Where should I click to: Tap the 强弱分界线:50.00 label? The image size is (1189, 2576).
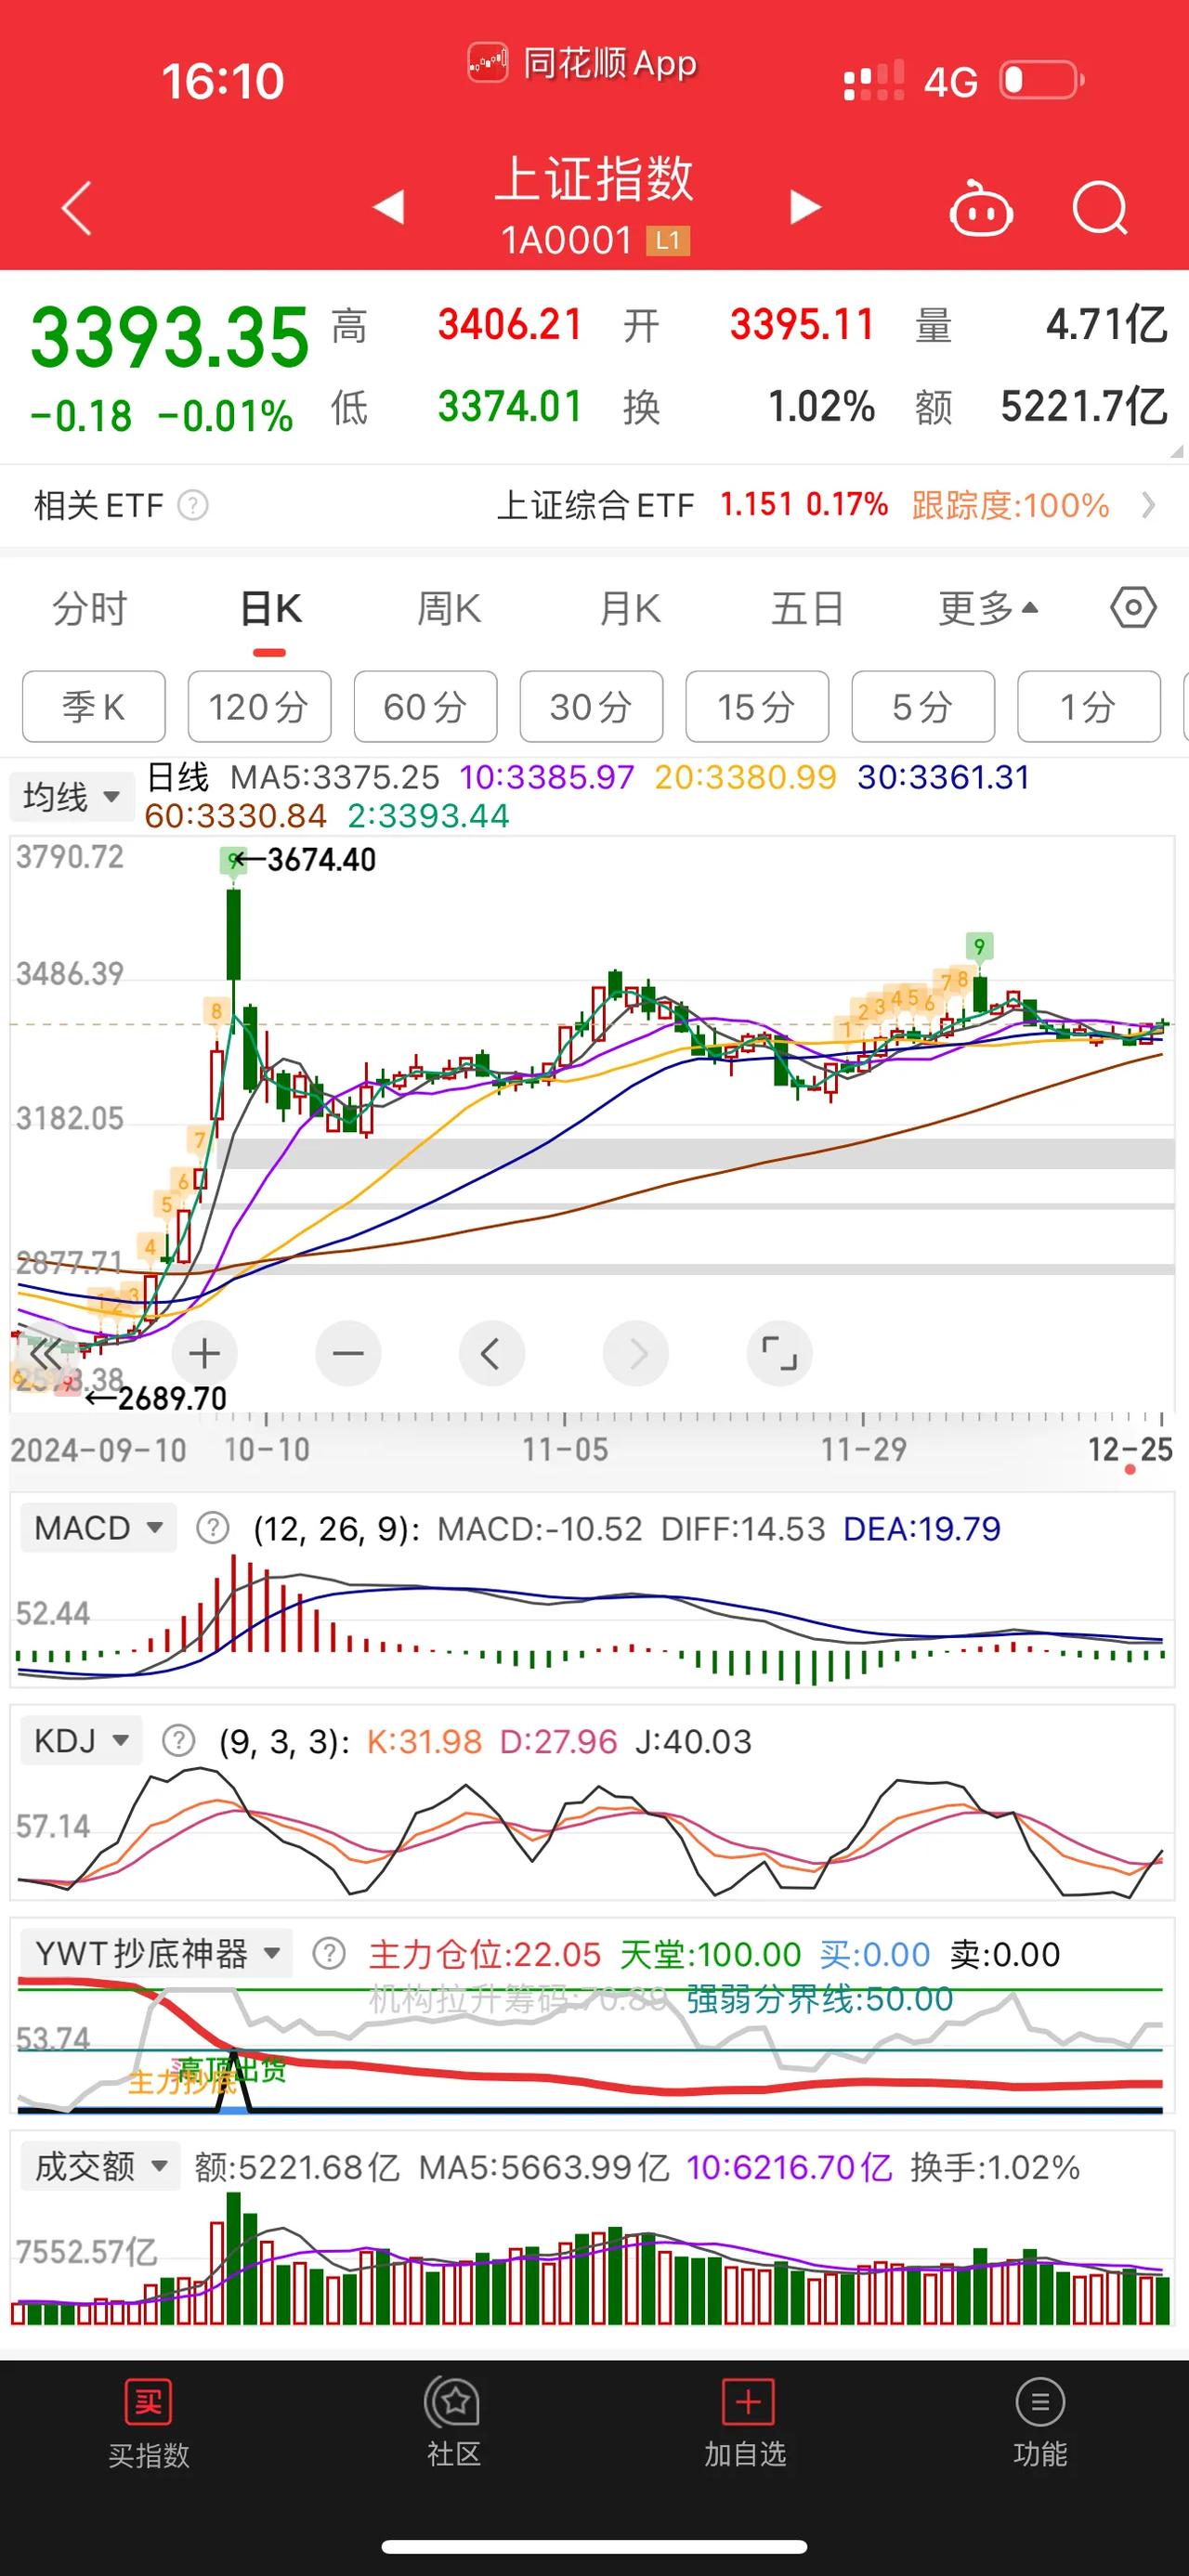[x=819, y=1998]
